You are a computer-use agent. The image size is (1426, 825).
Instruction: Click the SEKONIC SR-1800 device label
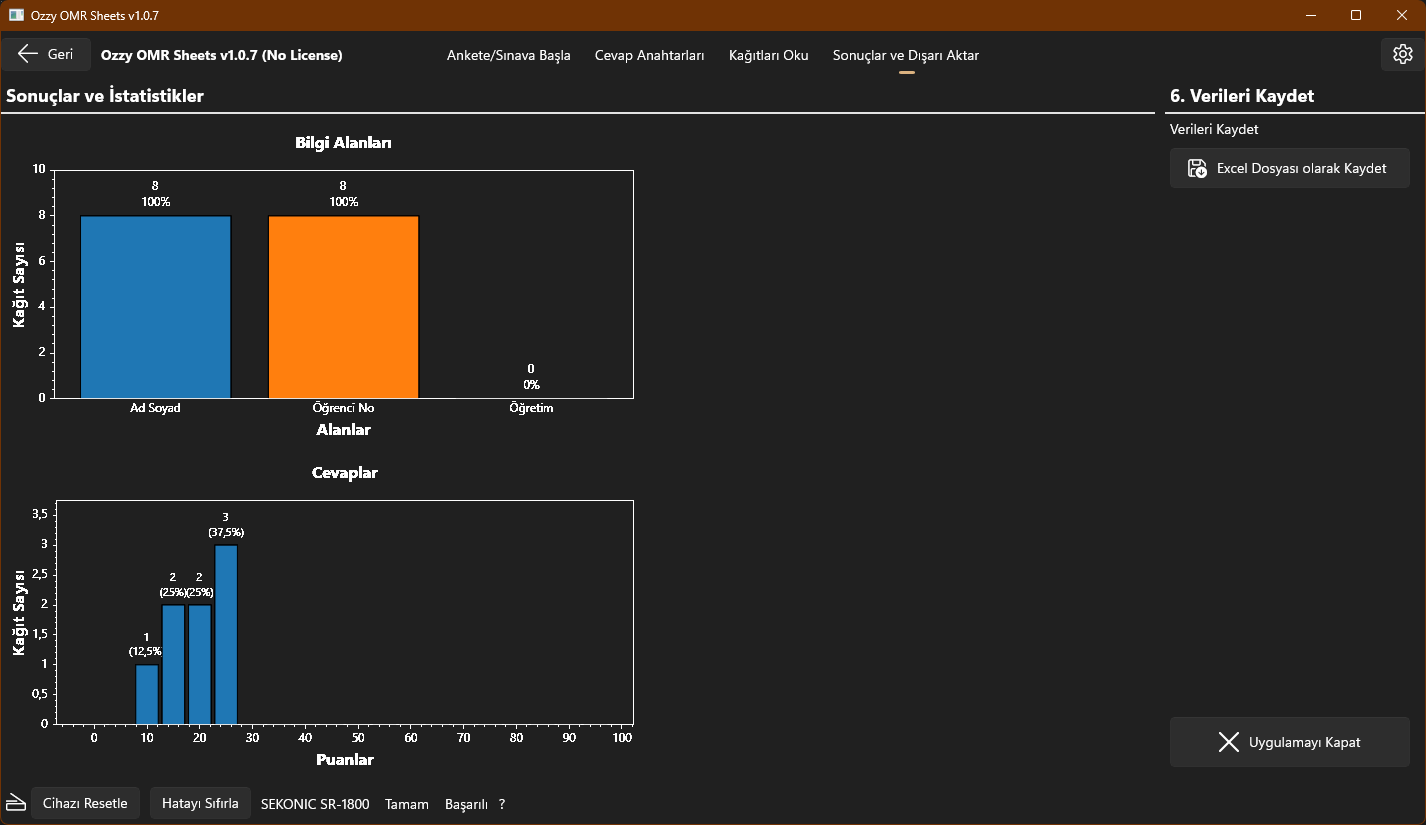pyautogui.click(x=314, y=804)
